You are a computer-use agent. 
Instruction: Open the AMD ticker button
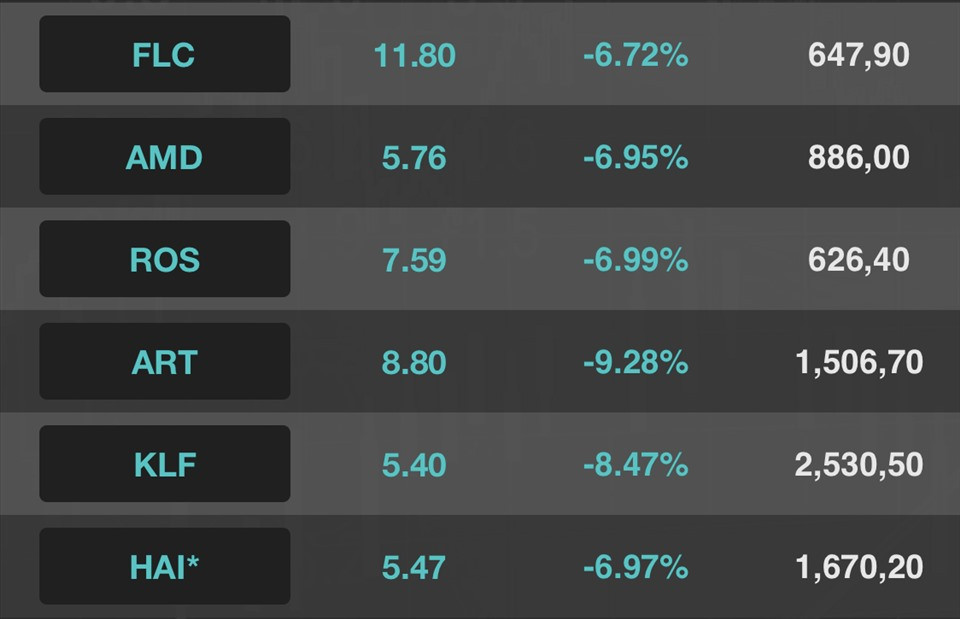(165, 156)
